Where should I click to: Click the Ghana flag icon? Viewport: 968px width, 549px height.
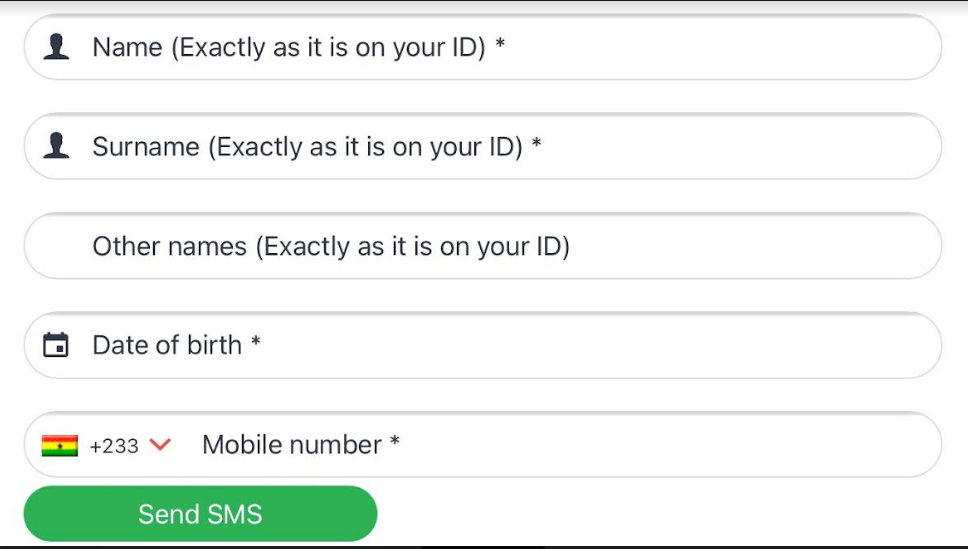[x=60, y=446]
